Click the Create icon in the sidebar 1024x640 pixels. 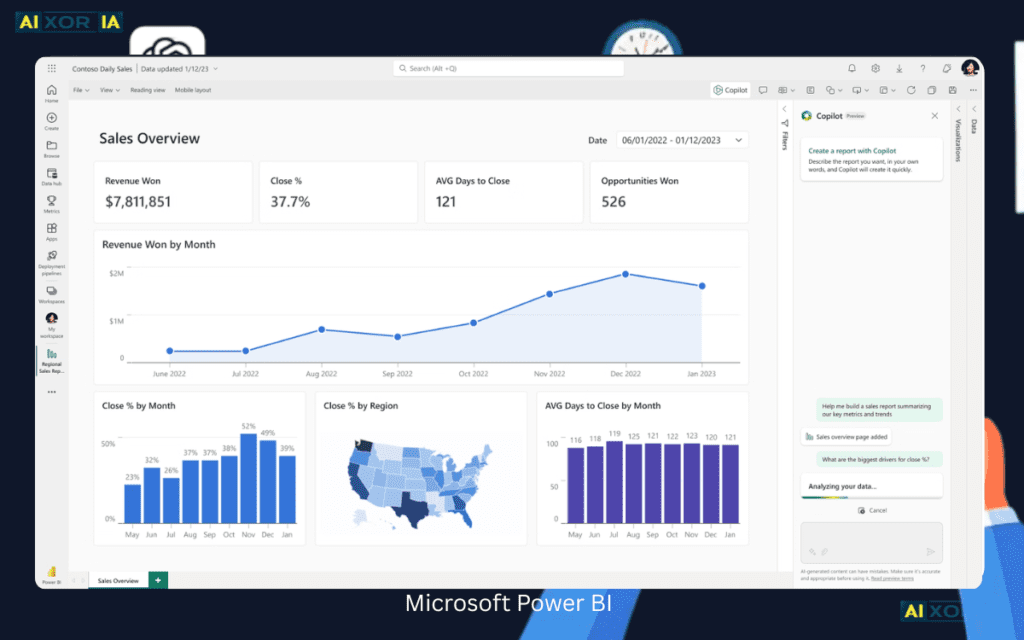[51, 120]
